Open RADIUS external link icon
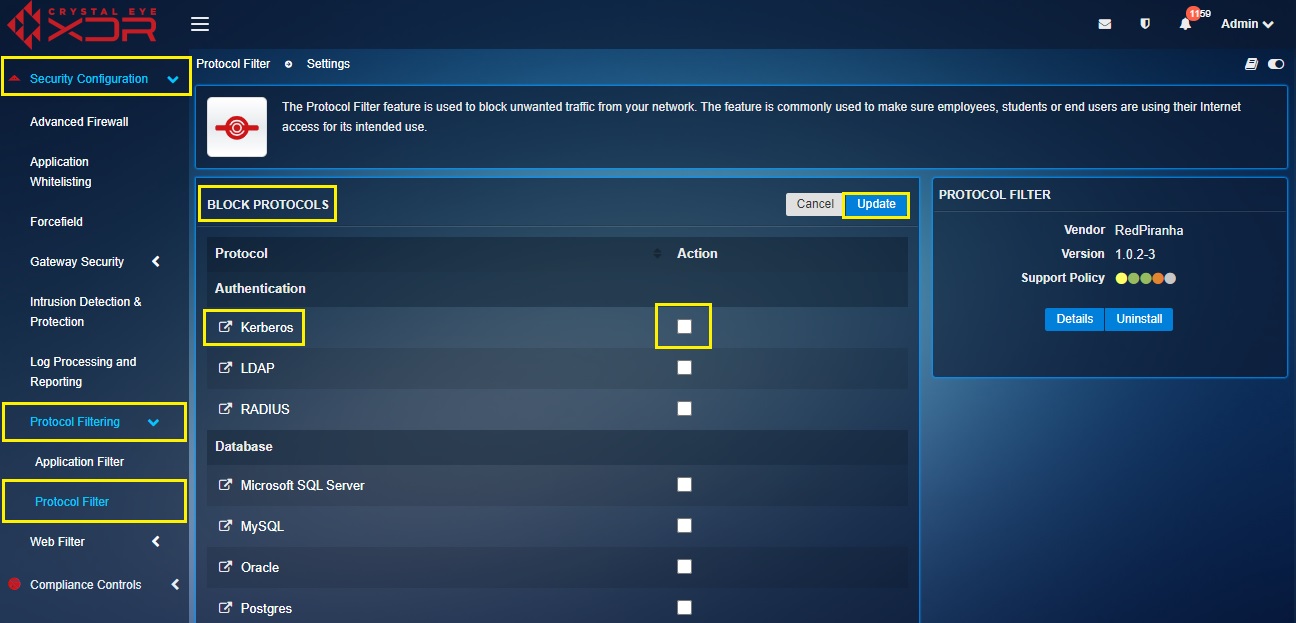Image resolution: width=1296 pixels, height=623 pixels. [225, 409]
